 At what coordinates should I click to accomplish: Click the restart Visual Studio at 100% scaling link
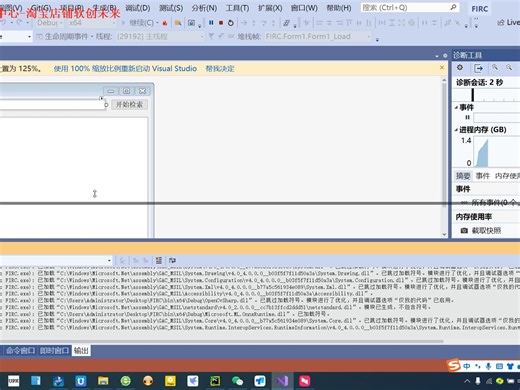125,68
